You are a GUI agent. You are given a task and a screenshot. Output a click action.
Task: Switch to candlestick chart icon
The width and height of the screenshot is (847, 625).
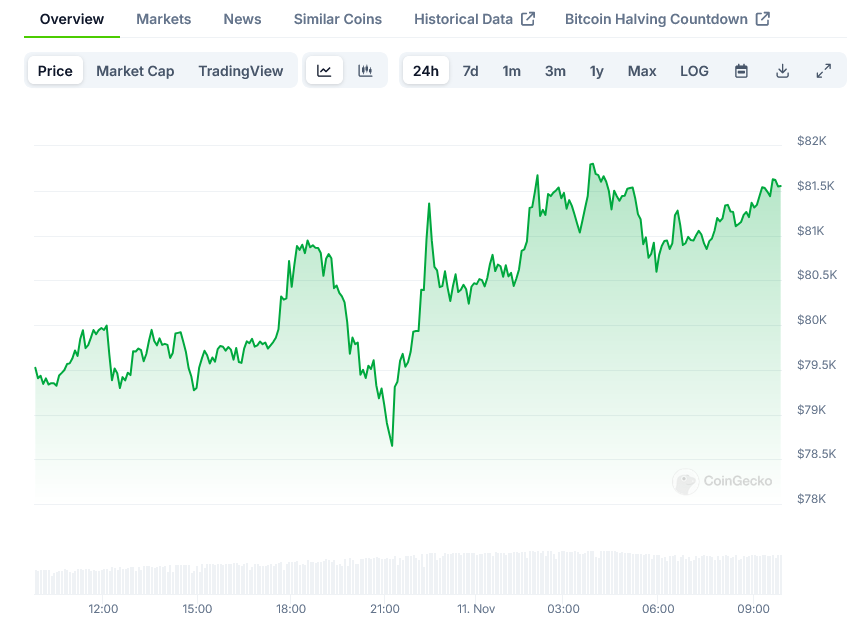coord(365,71)
